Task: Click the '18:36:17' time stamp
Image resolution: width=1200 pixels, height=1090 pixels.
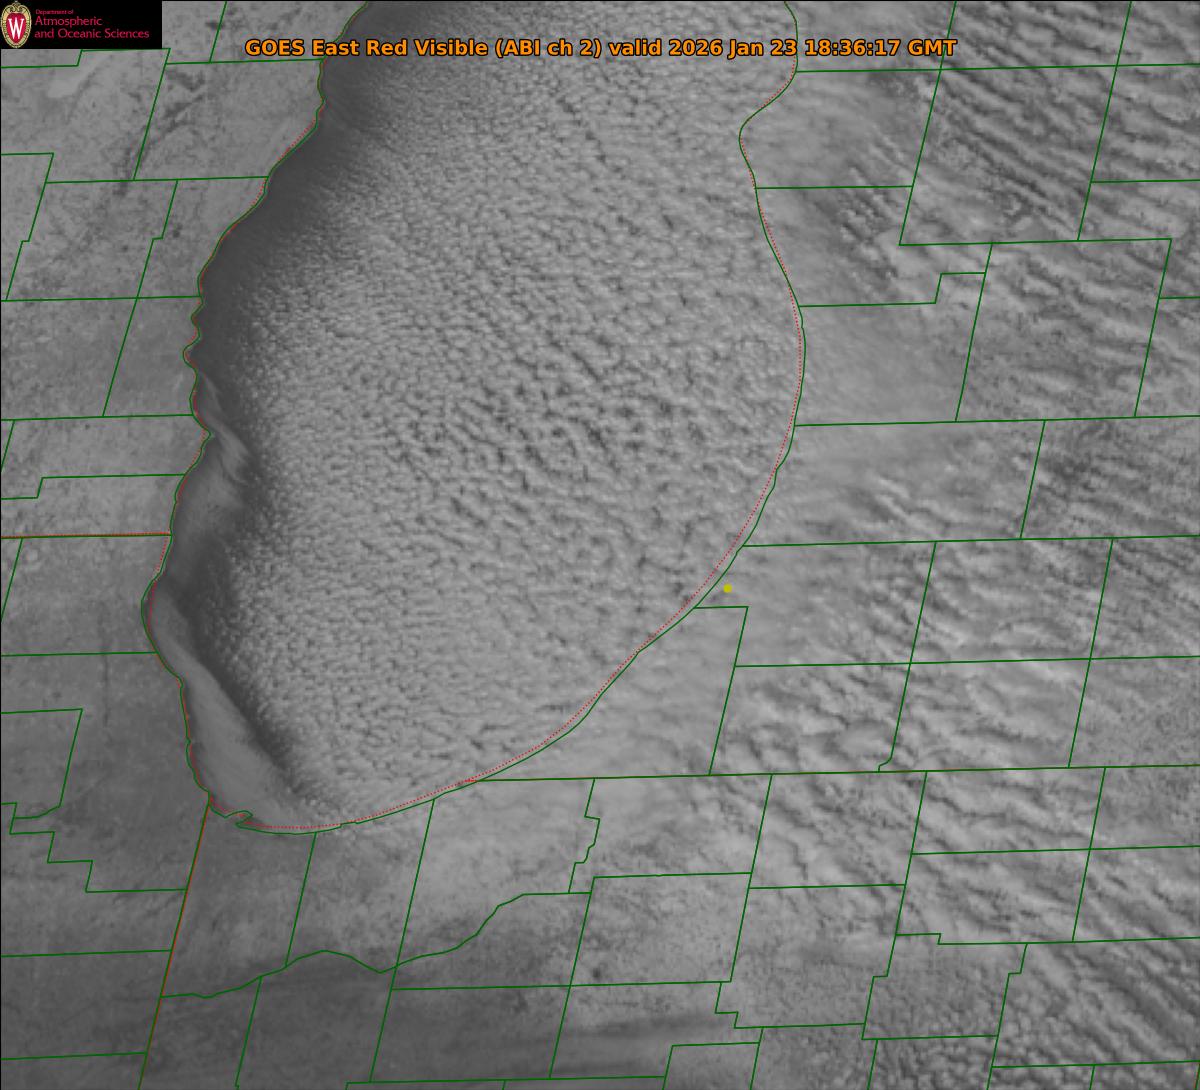Action: click(x=854, y=48)
